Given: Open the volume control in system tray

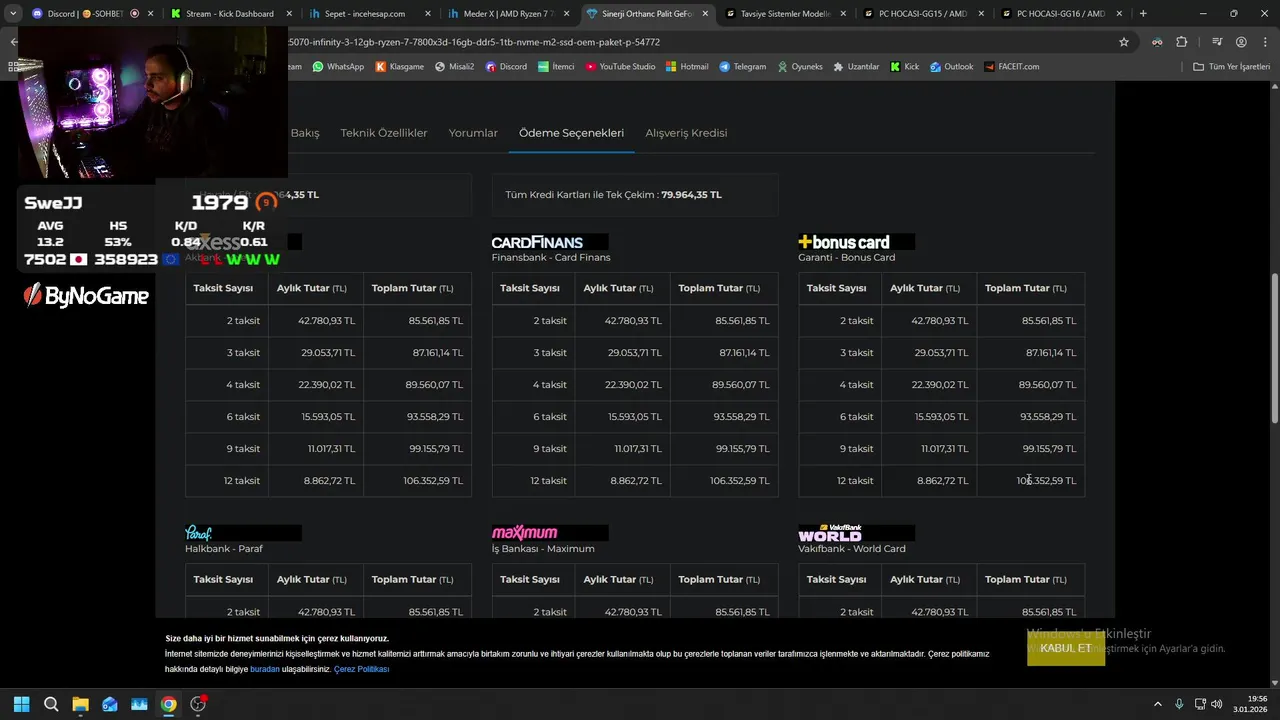Looking at the screenshot, I should click(1217, 704).
